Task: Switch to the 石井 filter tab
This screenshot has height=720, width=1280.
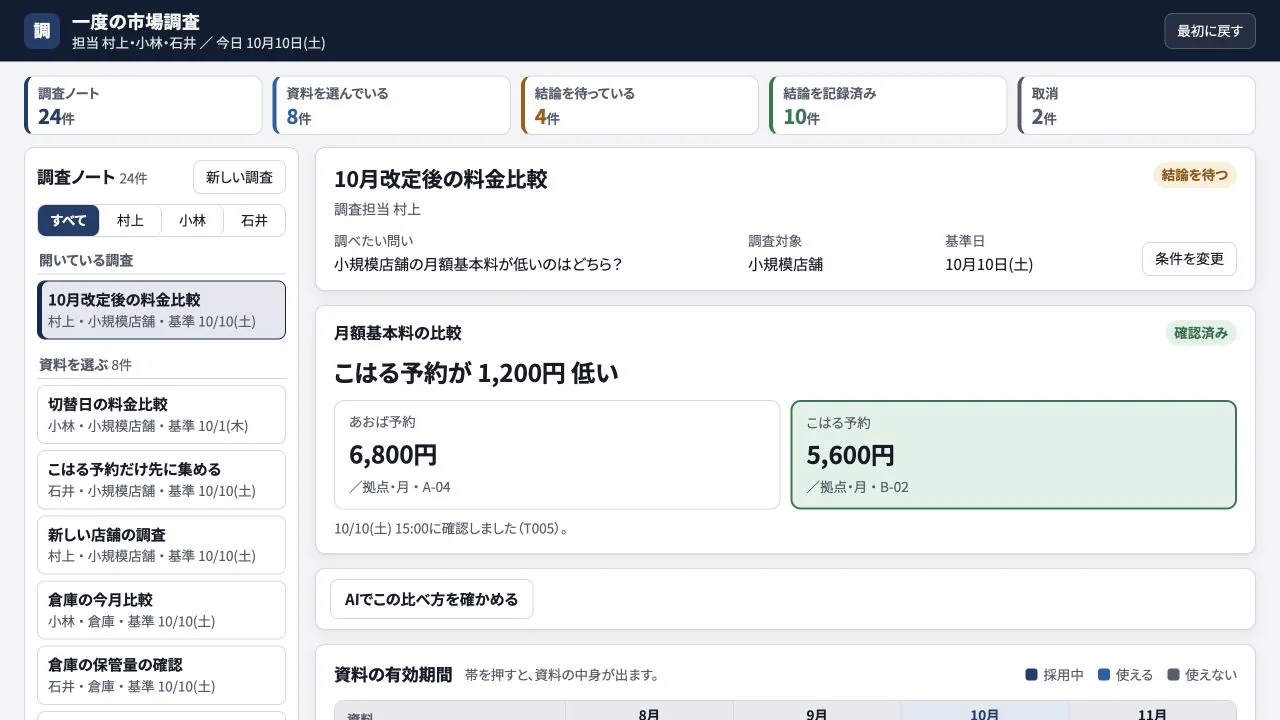Action: pyautogui.click(x=254, y=221)
